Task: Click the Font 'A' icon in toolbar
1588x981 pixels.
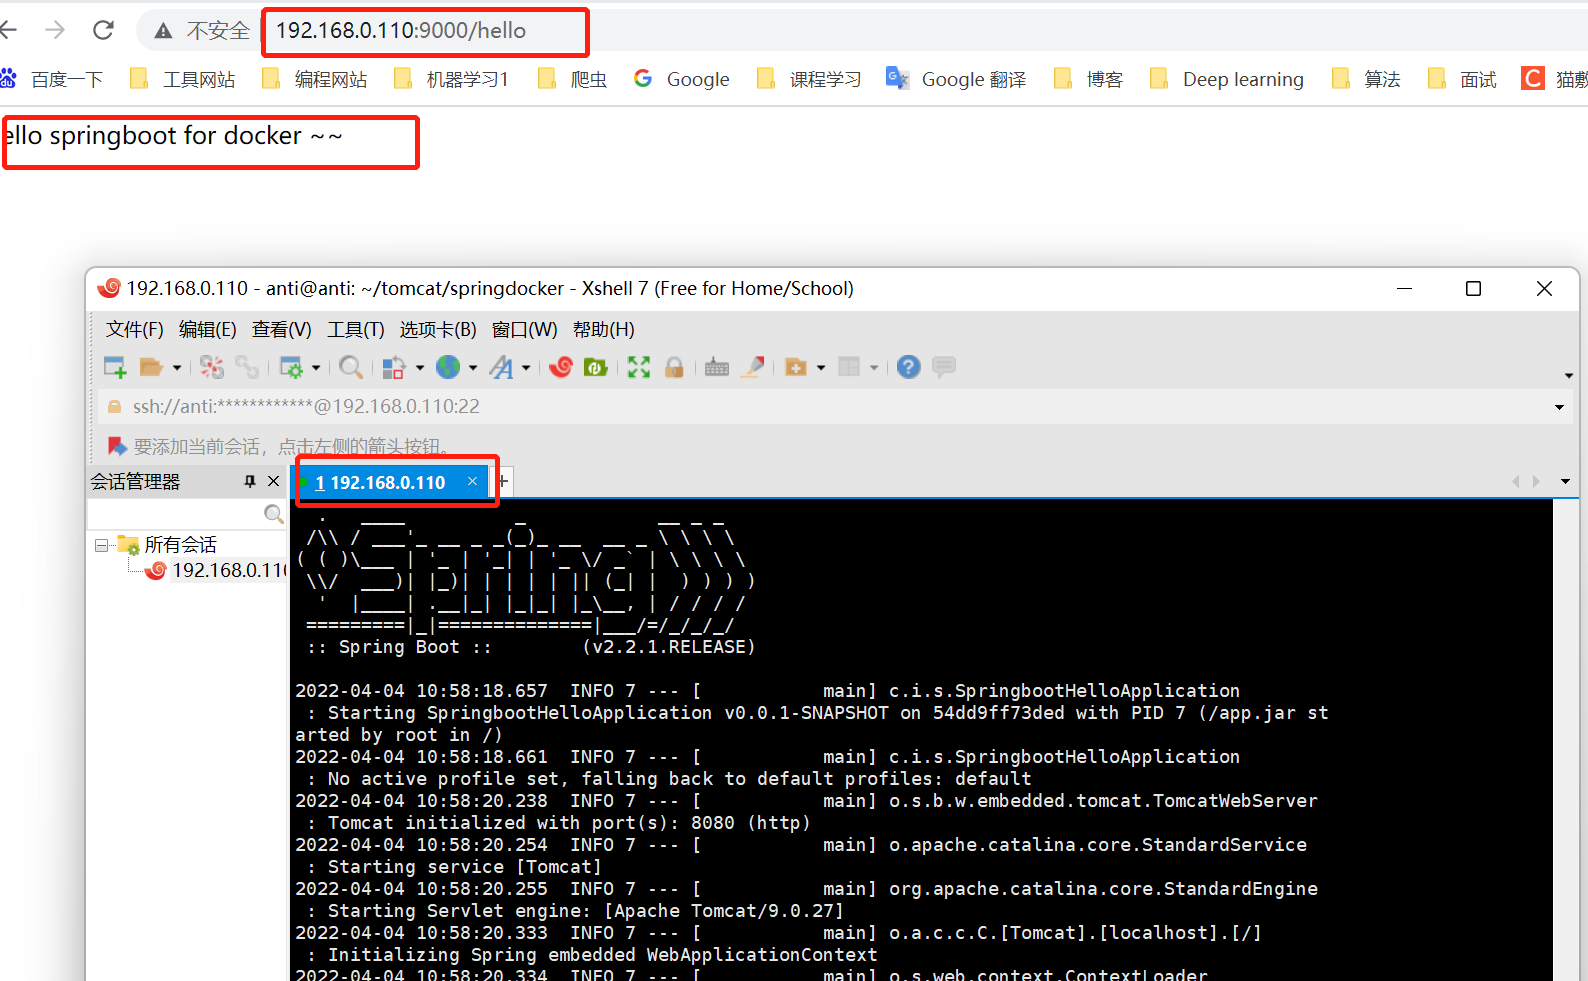Action: click(501, 367)
